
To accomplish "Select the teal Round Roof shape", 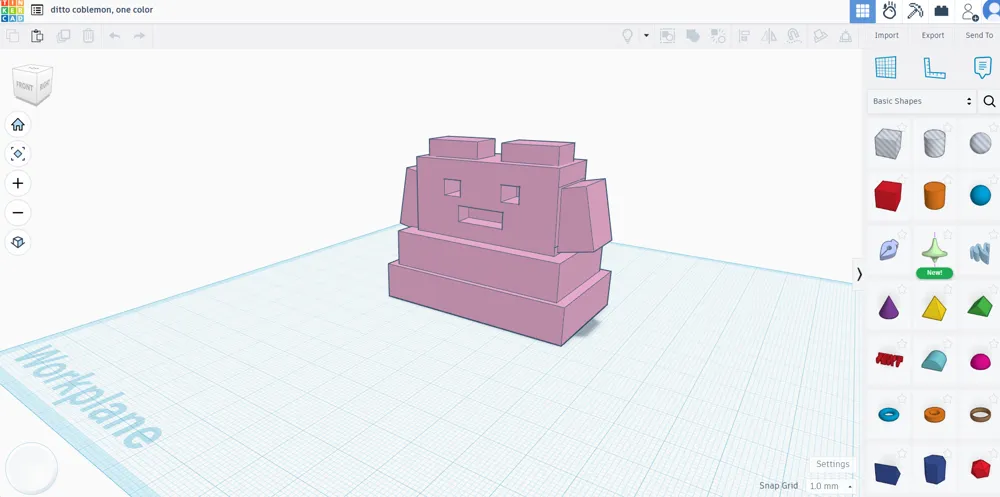I will pyautogui.click(x=934, y=360).
